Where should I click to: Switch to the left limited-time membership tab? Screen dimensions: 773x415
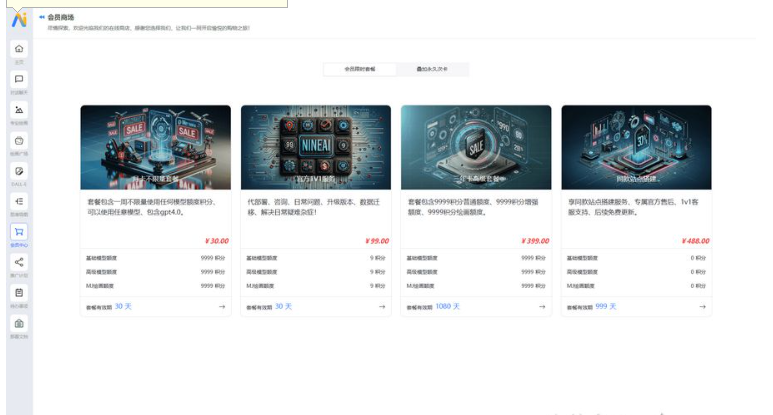click(359, 69)
